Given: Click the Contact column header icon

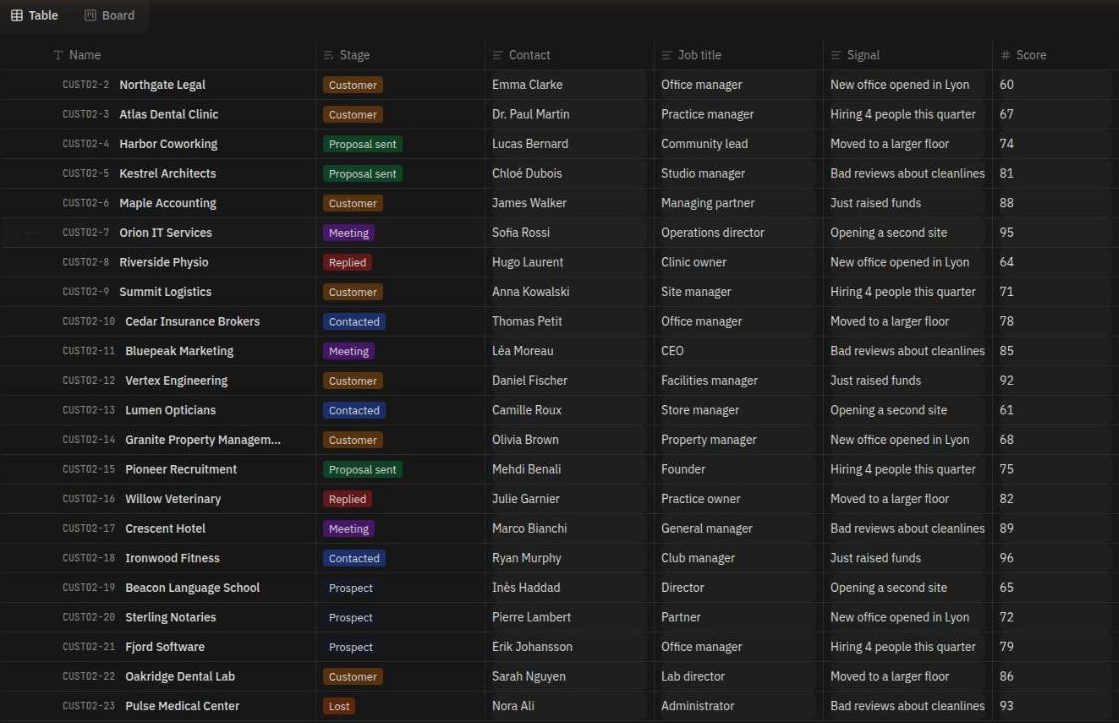Looking at the screenshot, I should pos(497,55).
